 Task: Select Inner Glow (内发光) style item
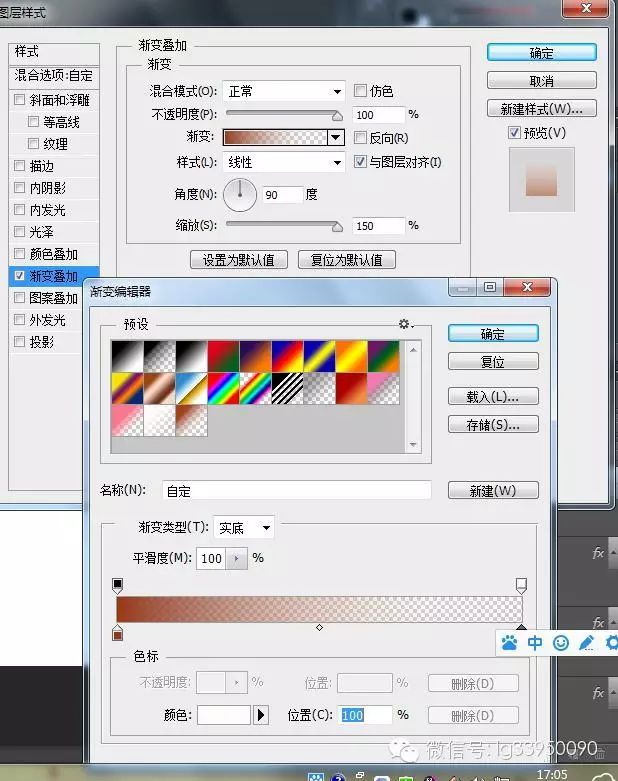pyautogui.click(x=47, y=210)
